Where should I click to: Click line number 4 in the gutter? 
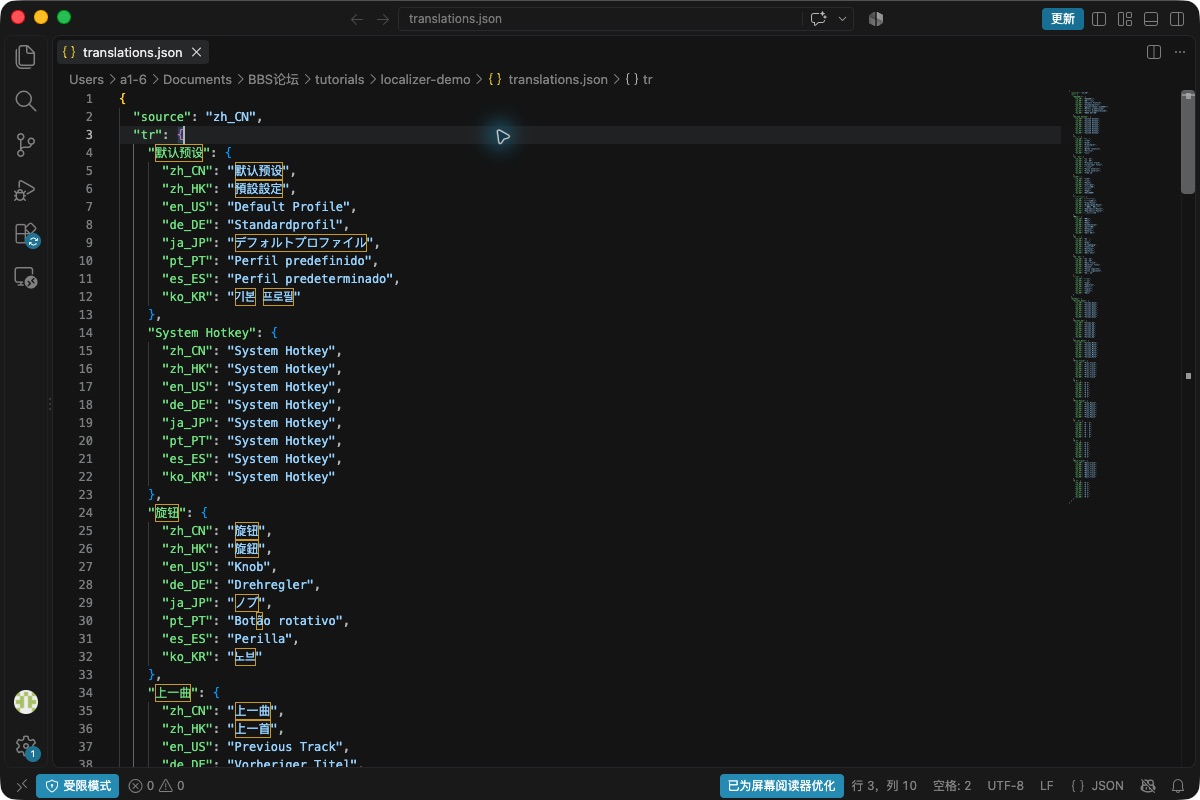[89, 153]
